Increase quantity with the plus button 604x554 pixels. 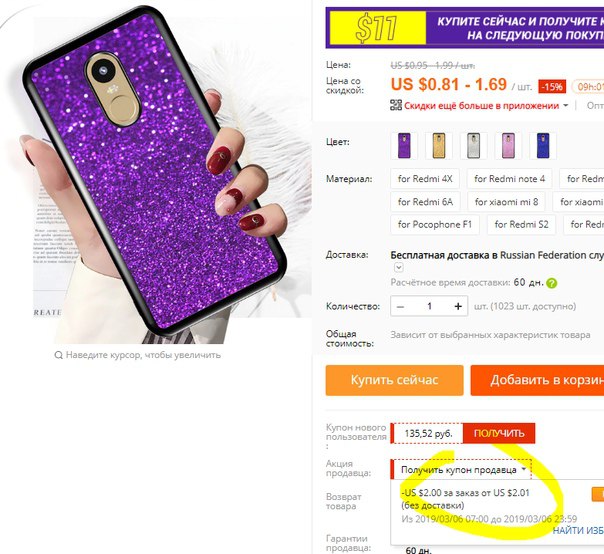[x=458, y=306]
